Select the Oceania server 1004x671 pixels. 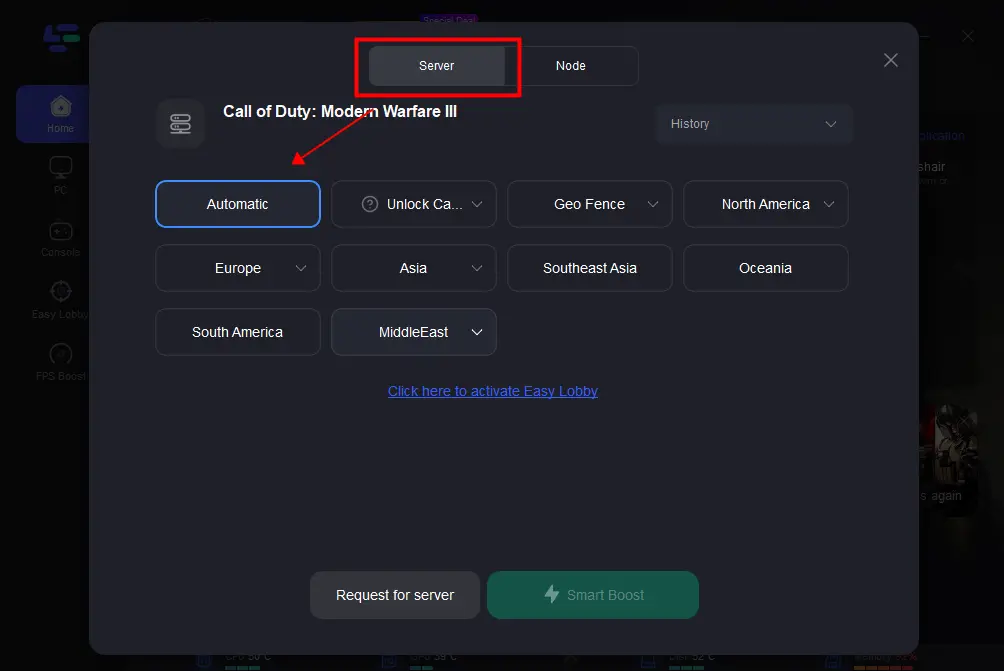coord(766,268)
